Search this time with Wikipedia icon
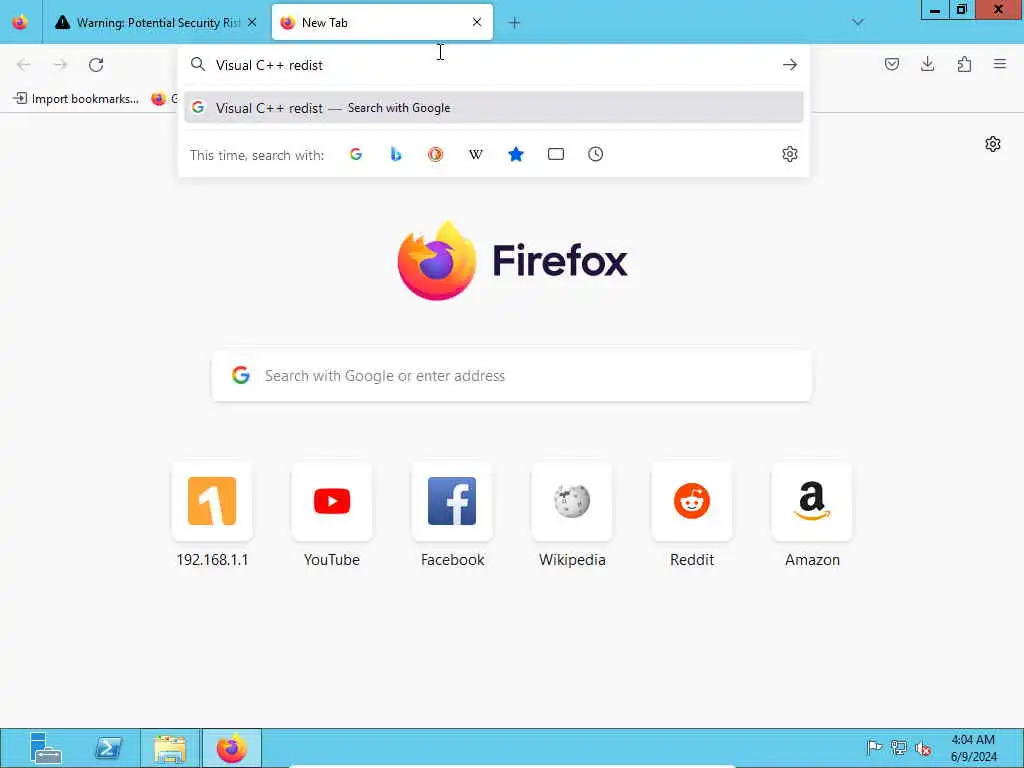This screenshot has width=1024, height=768. point(475,154)
